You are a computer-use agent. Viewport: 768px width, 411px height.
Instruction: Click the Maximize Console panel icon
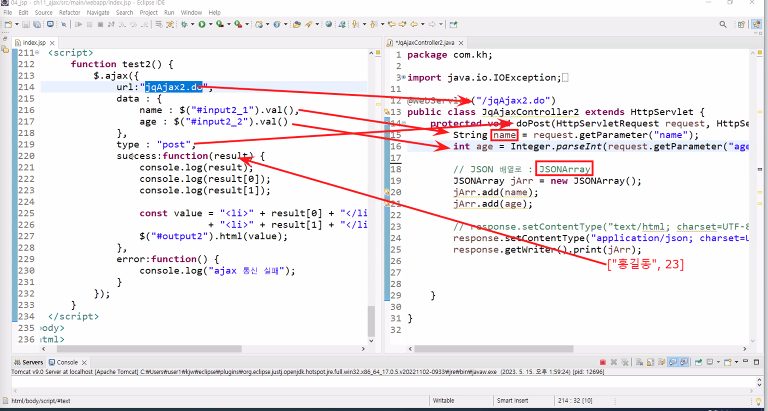[756, 362]
